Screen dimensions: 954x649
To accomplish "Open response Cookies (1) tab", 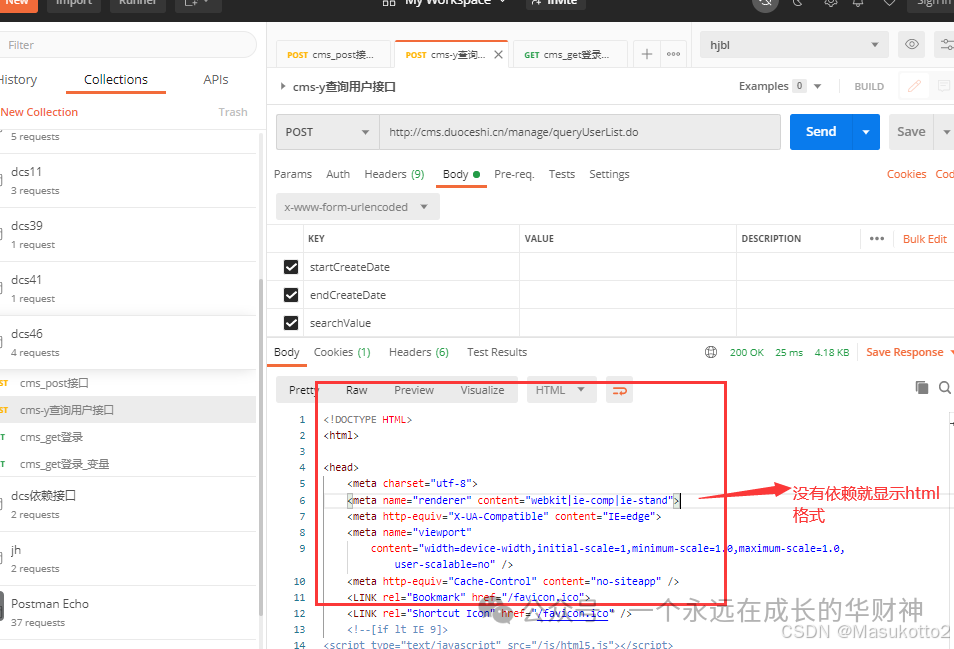I will (x=342, y=352).
